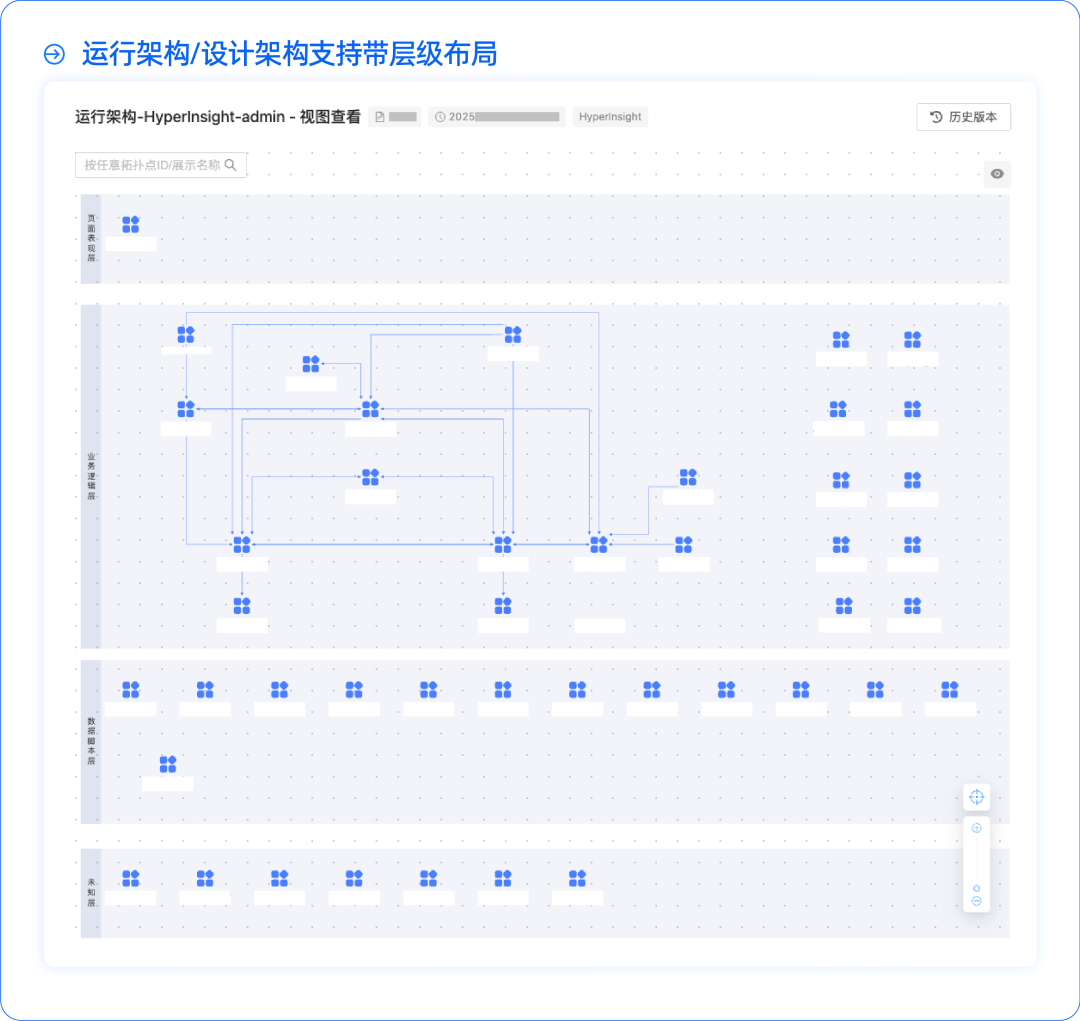Viewport: 1080px width, 1021px height.
Task: Zoom in with the plus icon
Action: (x=976, y=828)
